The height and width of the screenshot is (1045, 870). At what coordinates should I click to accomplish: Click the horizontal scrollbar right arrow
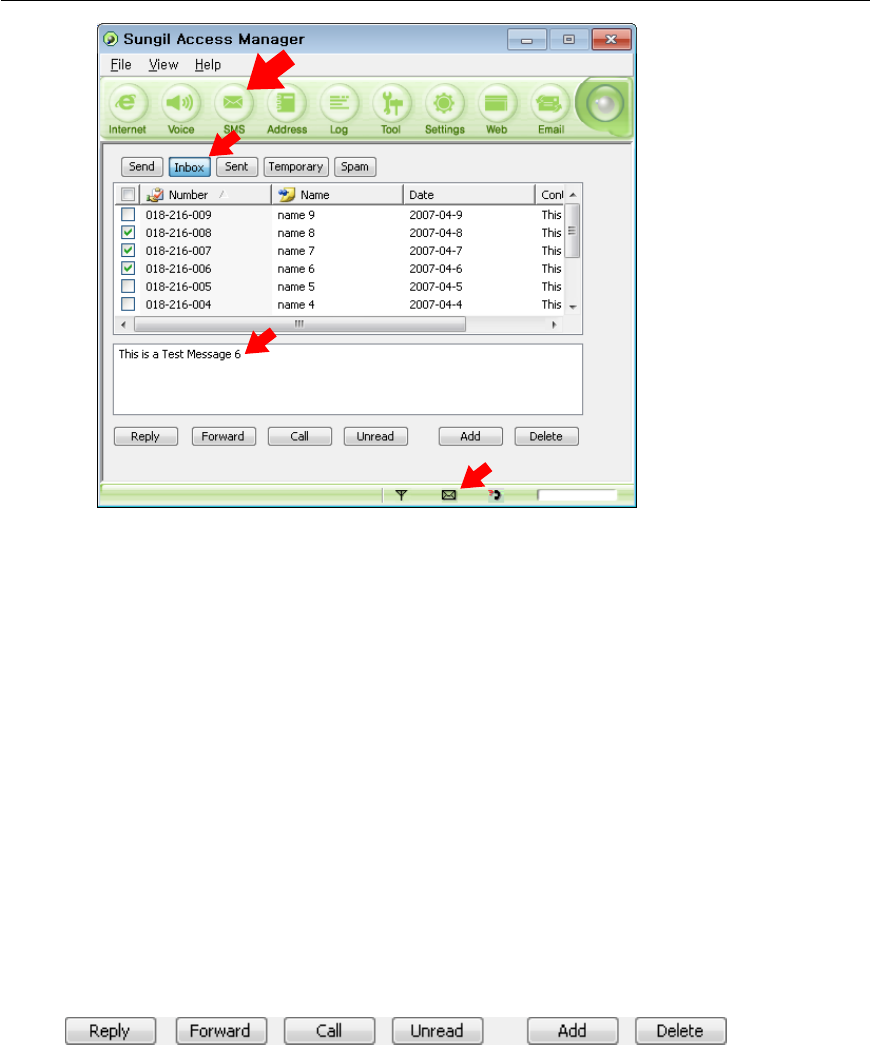553,325
